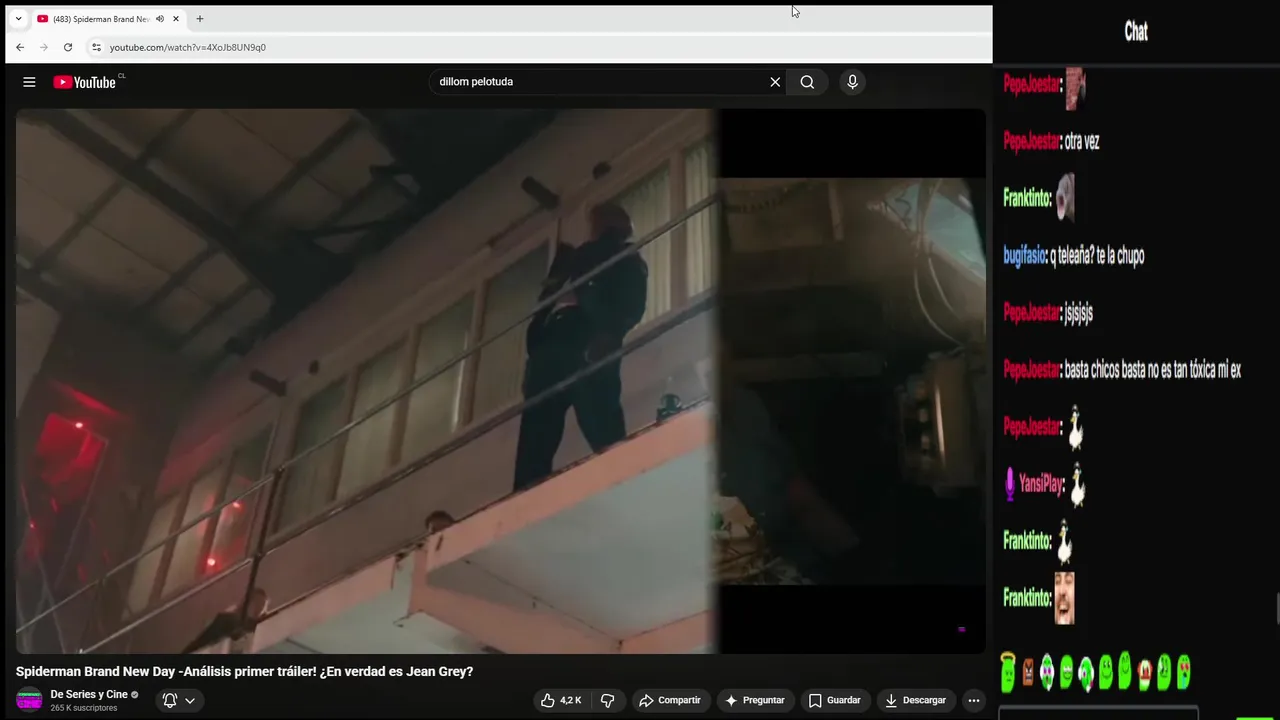Like the video with 4,2 K

click(561, 700)
